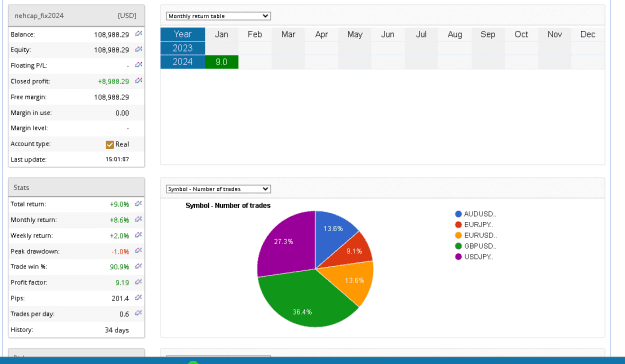Image resolution: width=625 pixels, height=364 pixels.
Task: Select the 2024 year row header
Action: point(183,62)
